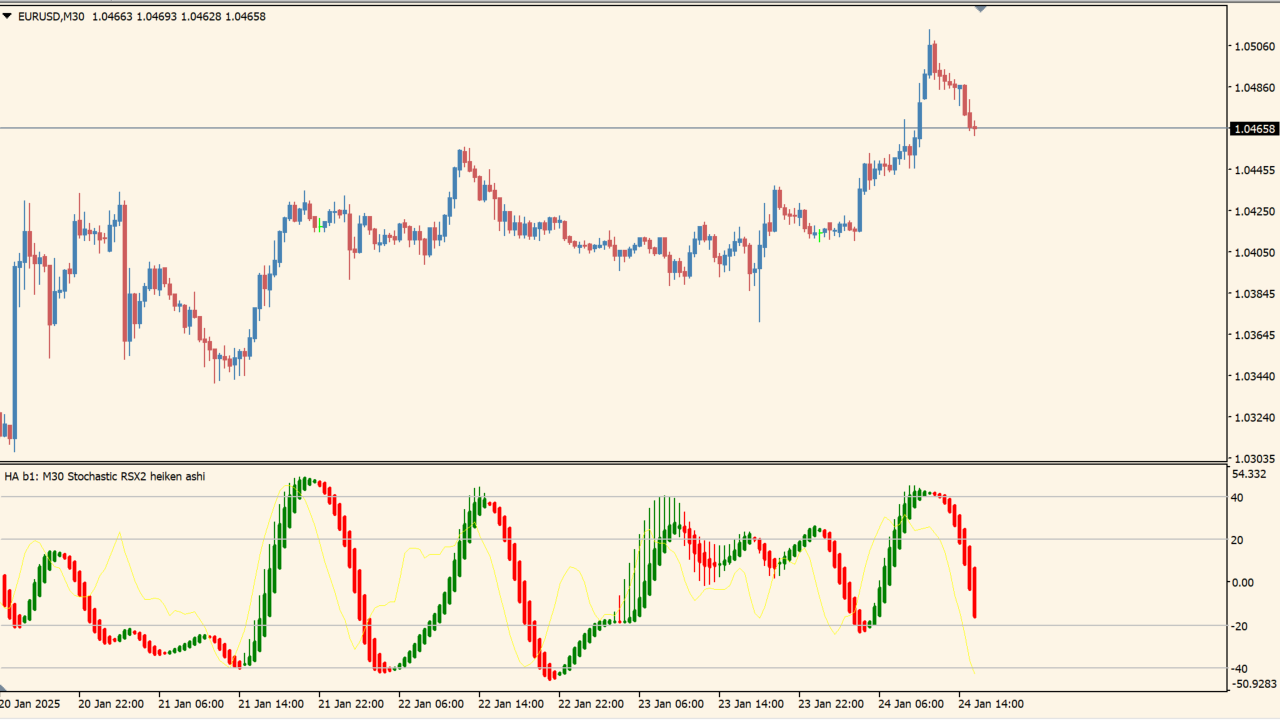
Task: Click the 20 Jan 2025 date label
Action: coord(30,704)
